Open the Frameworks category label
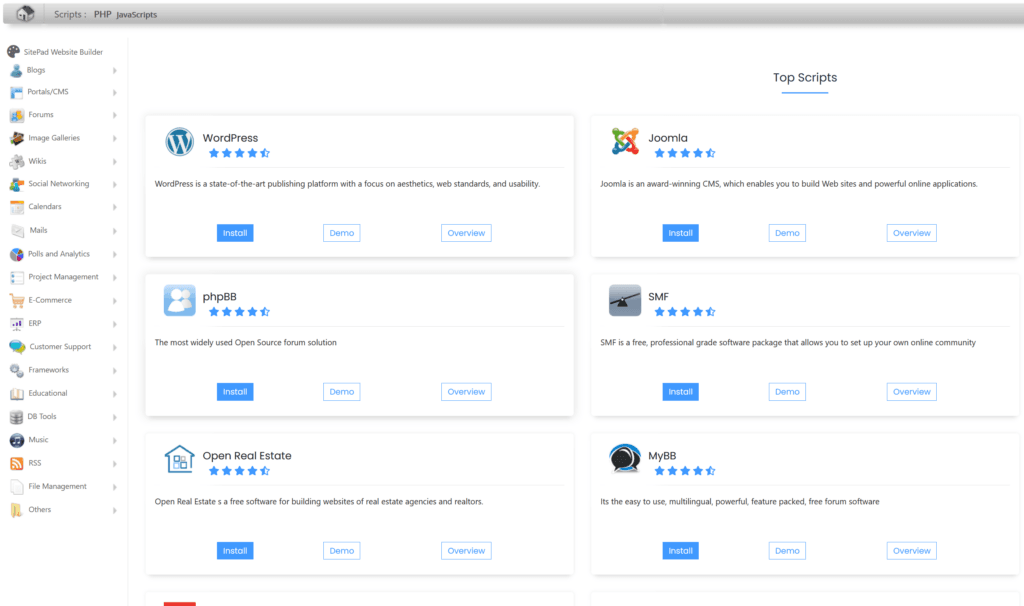 coord(48,370)
